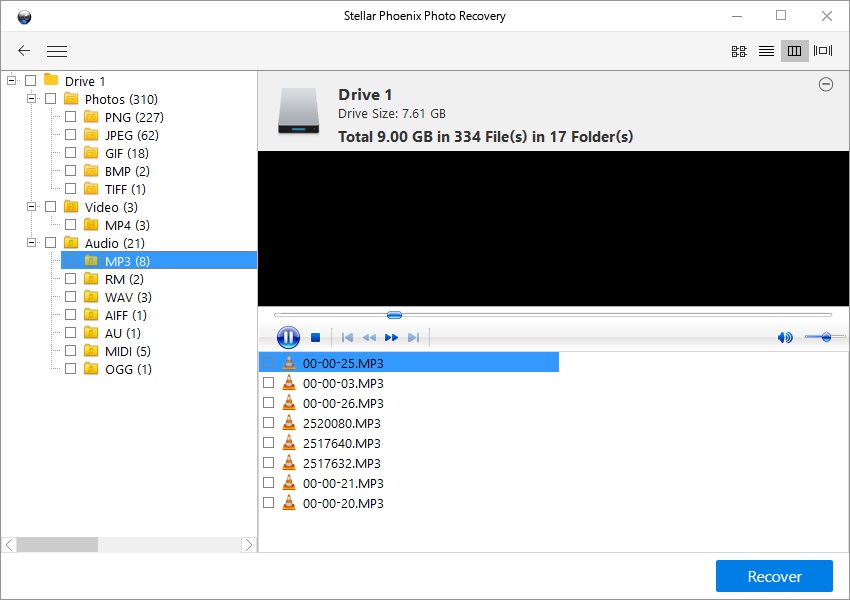Switch to list view
Viewport: 850px width, 600px height.
pos(766,50)
